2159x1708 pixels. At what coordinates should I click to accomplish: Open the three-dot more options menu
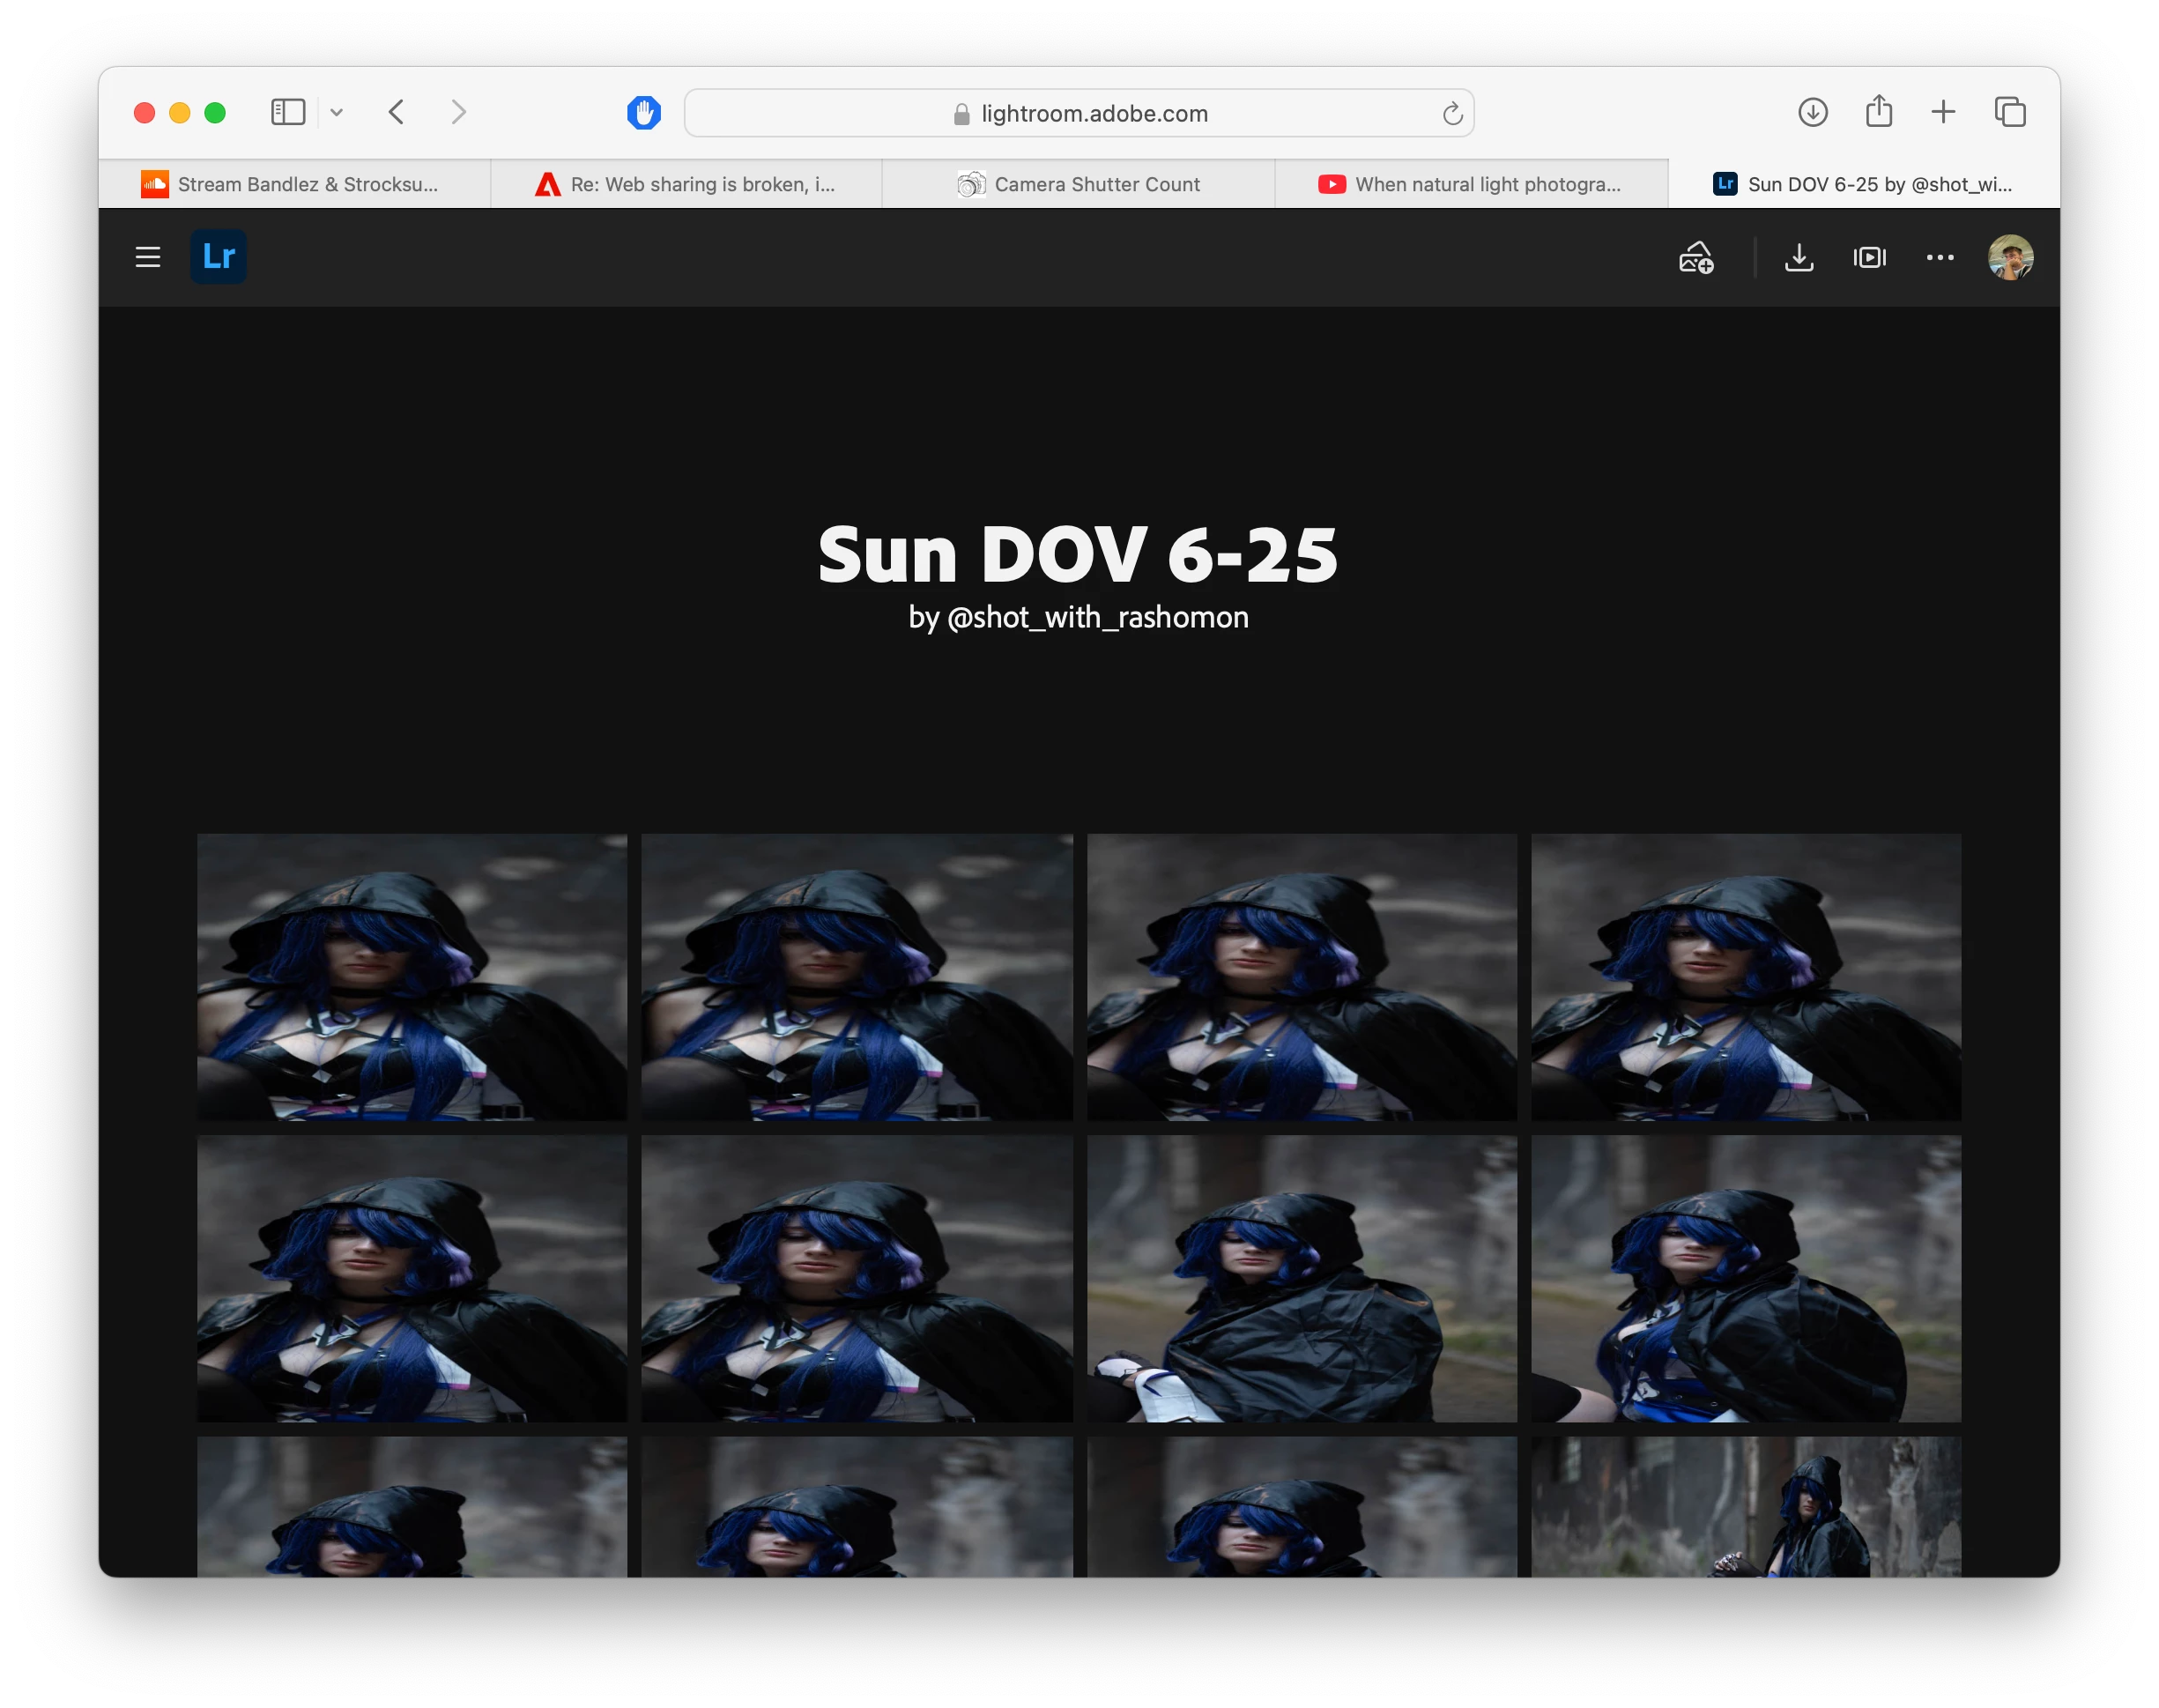click(1940, 257)
